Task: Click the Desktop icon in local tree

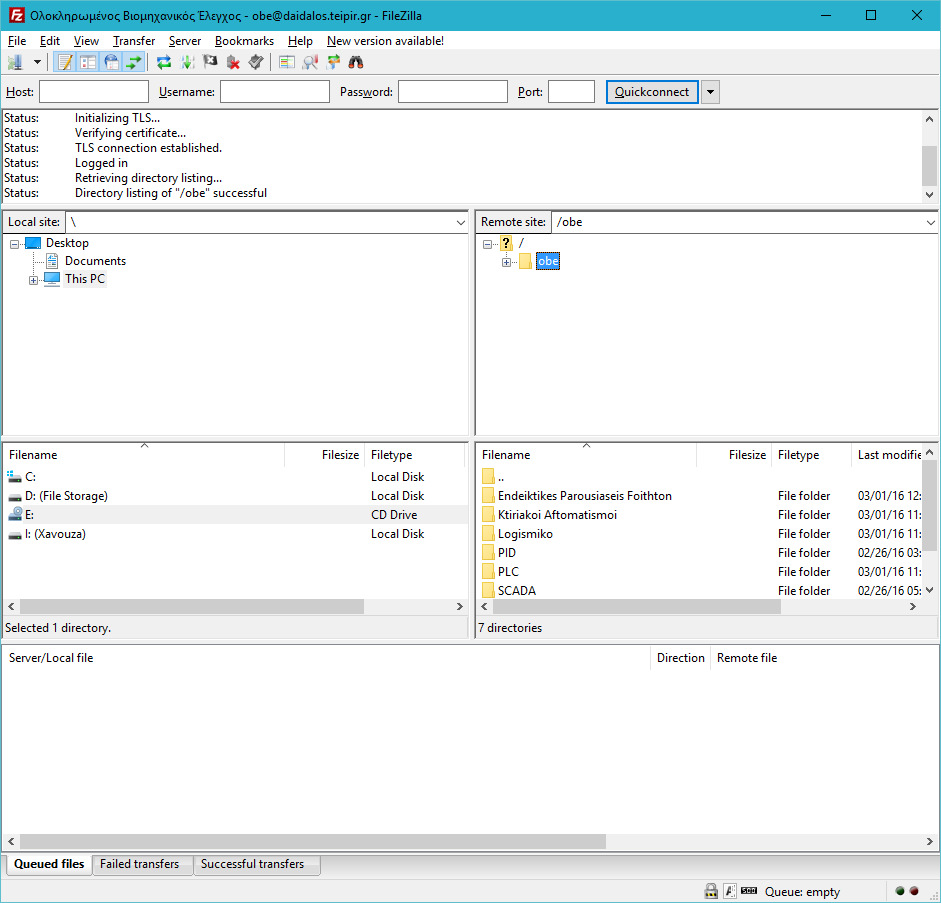Action: 33,243
